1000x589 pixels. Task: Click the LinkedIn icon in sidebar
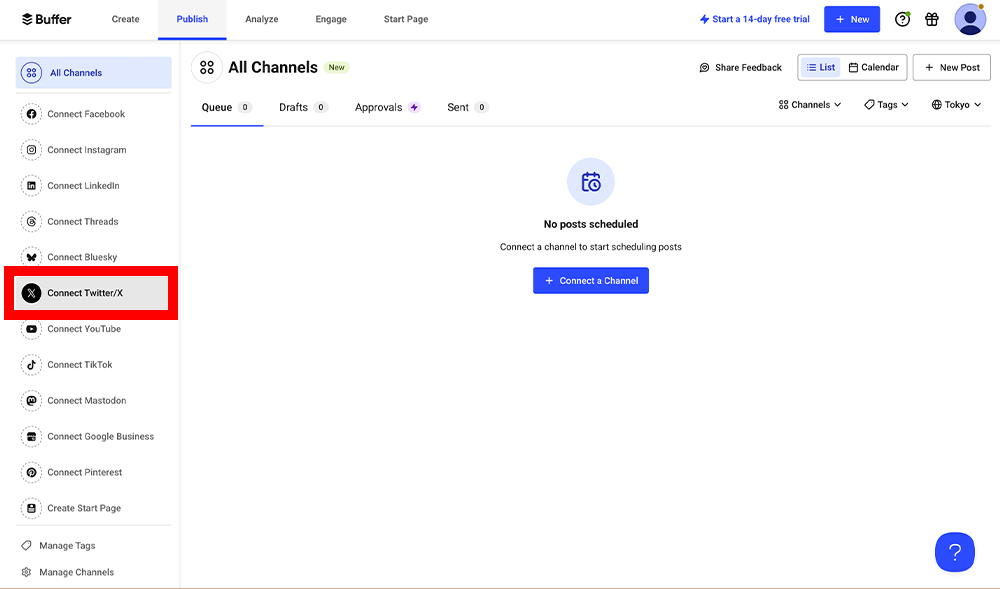click(x=31, y=185)
